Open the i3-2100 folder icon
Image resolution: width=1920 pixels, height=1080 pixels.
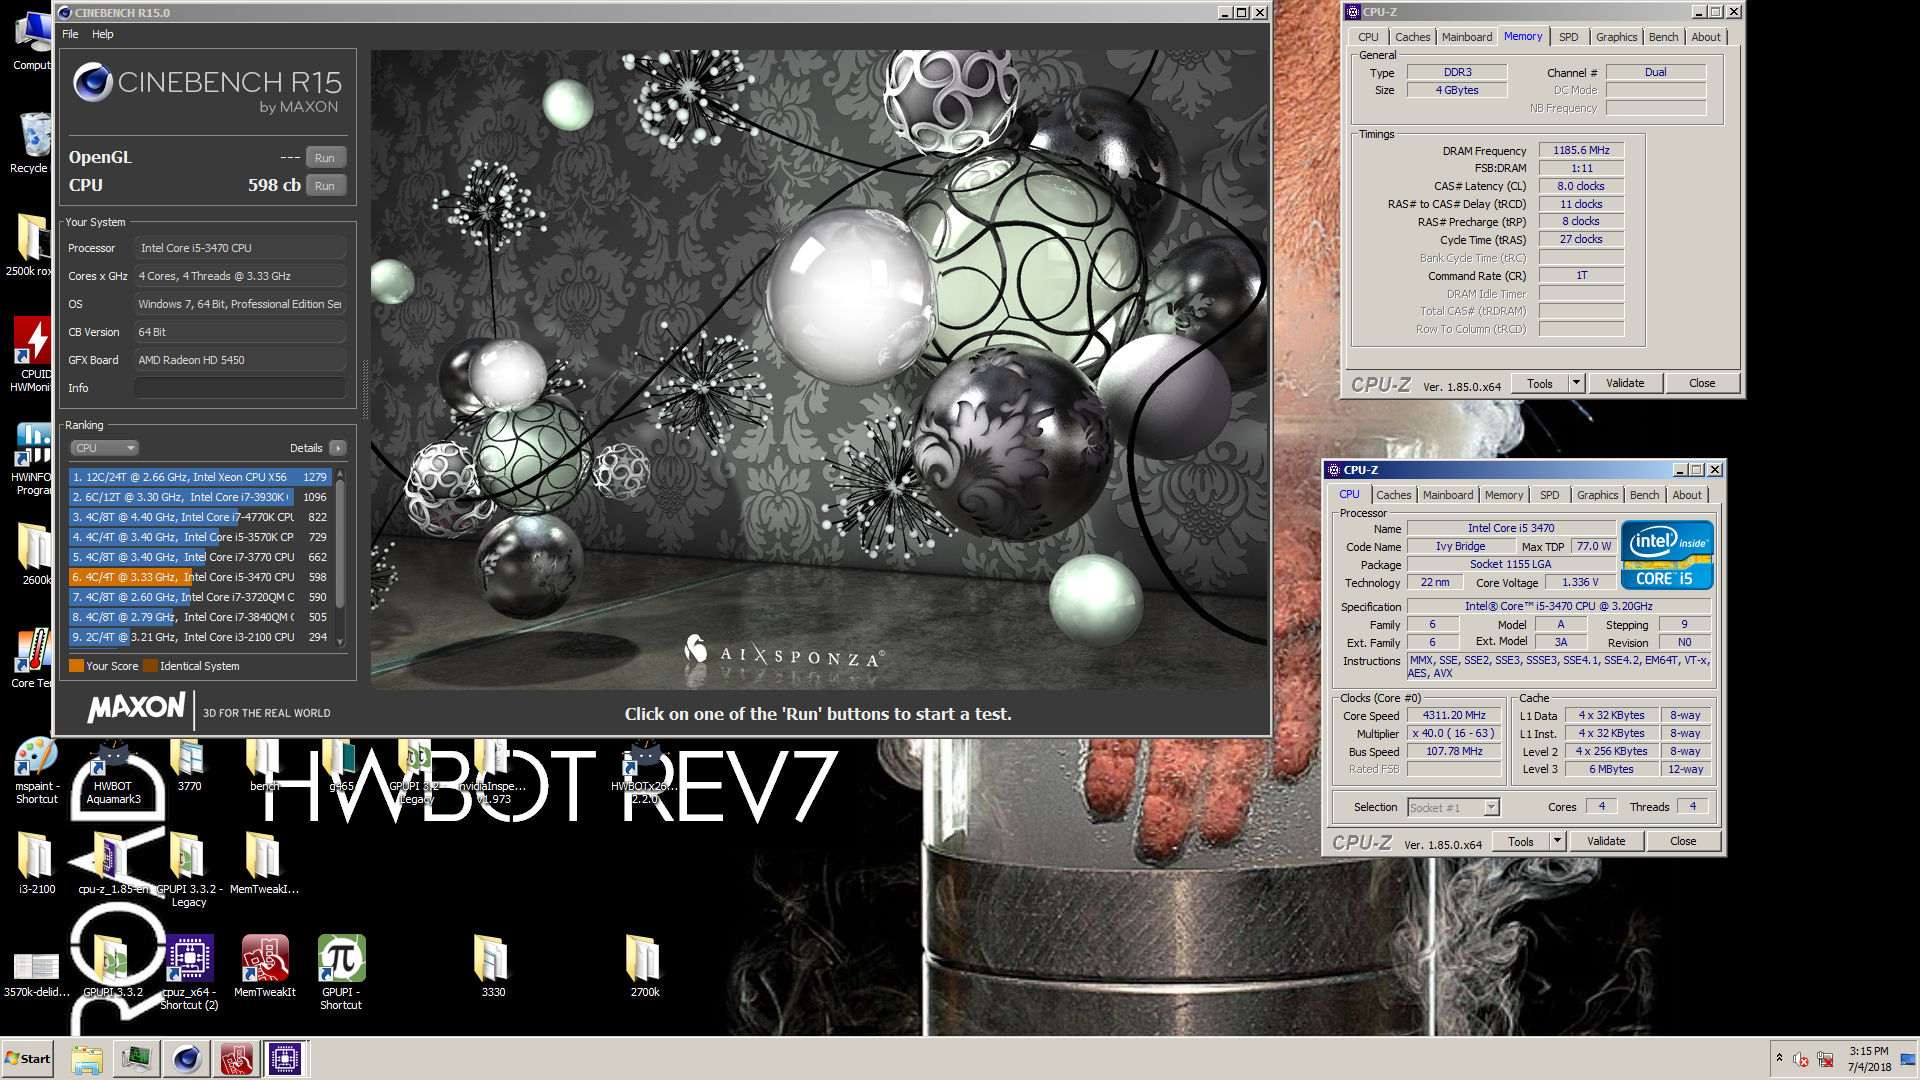[x=37, y=863]
